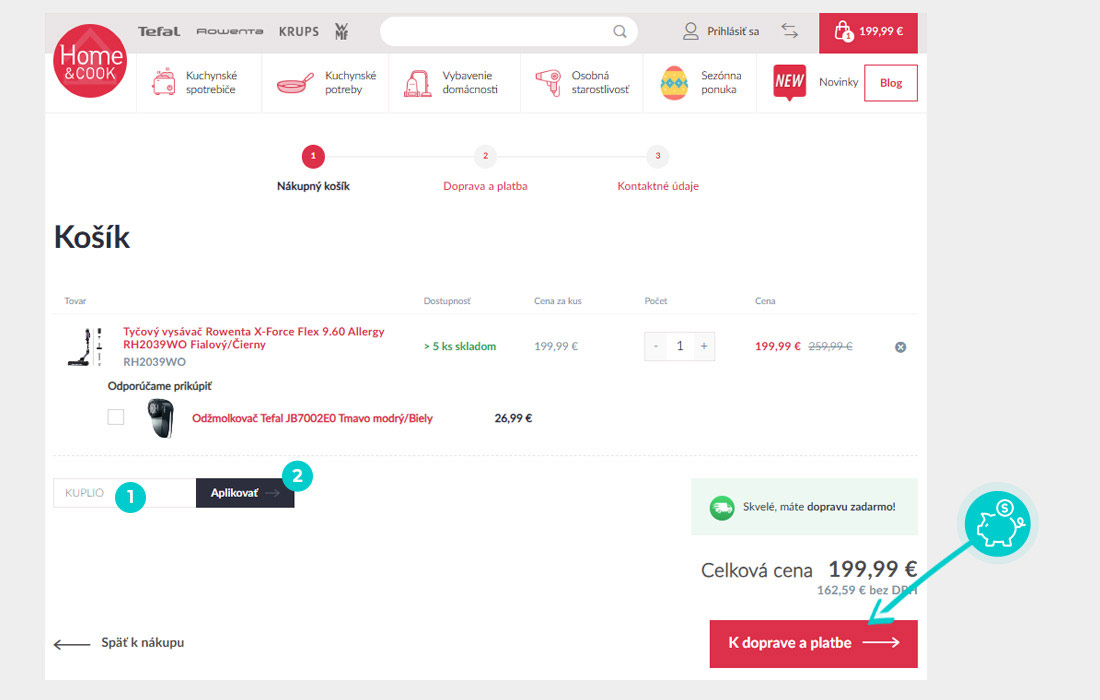This screenshot has height=700, width=1100.
Task: Increase quantity with the plus button
Action: click(x=704, y=346)
